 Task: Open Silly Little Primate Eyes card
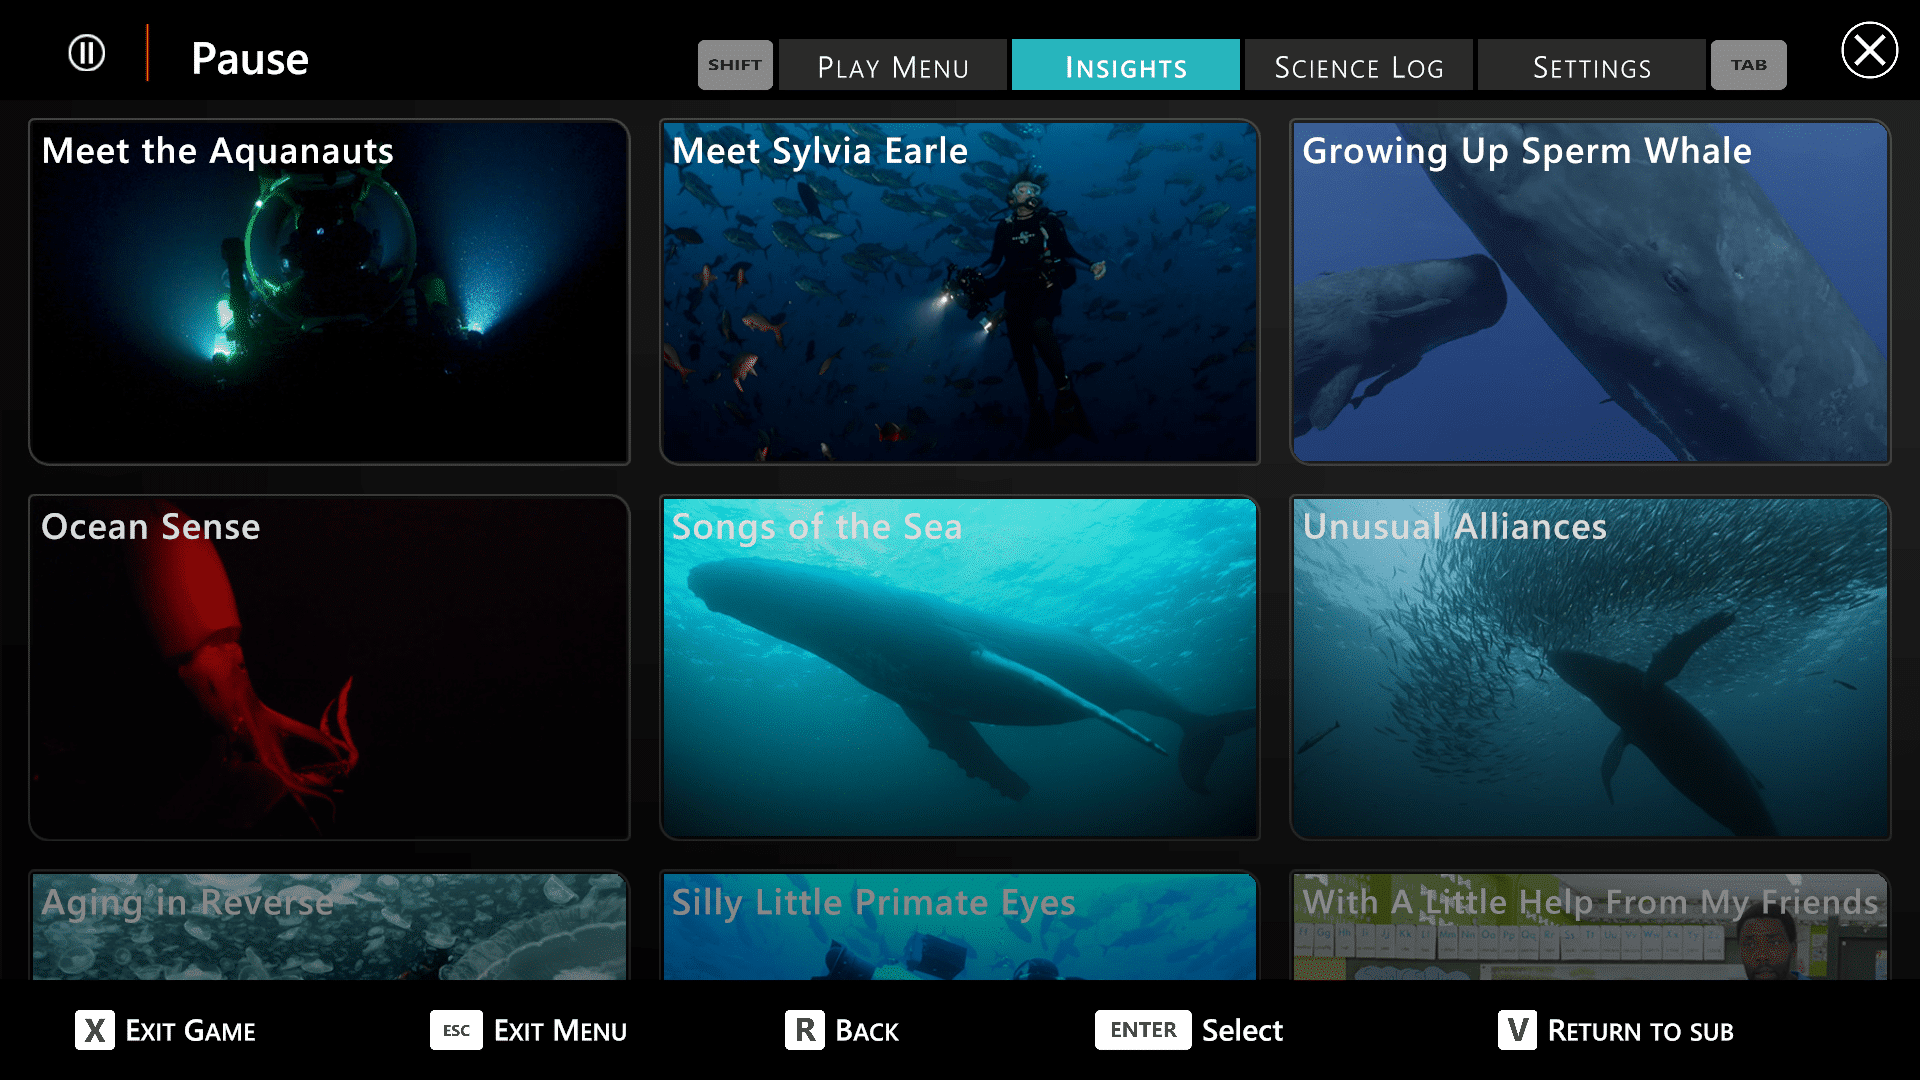coord(960,926)
